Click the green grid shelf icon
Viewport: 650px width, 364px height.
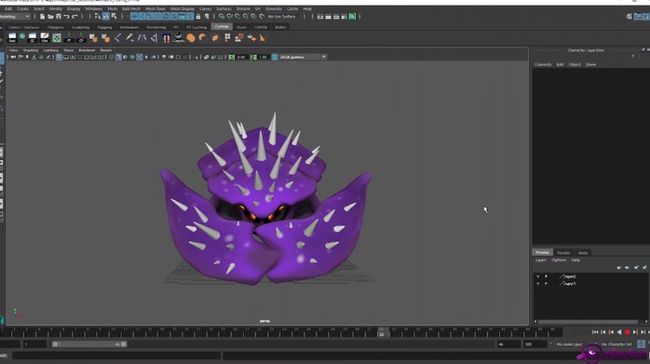57,38
